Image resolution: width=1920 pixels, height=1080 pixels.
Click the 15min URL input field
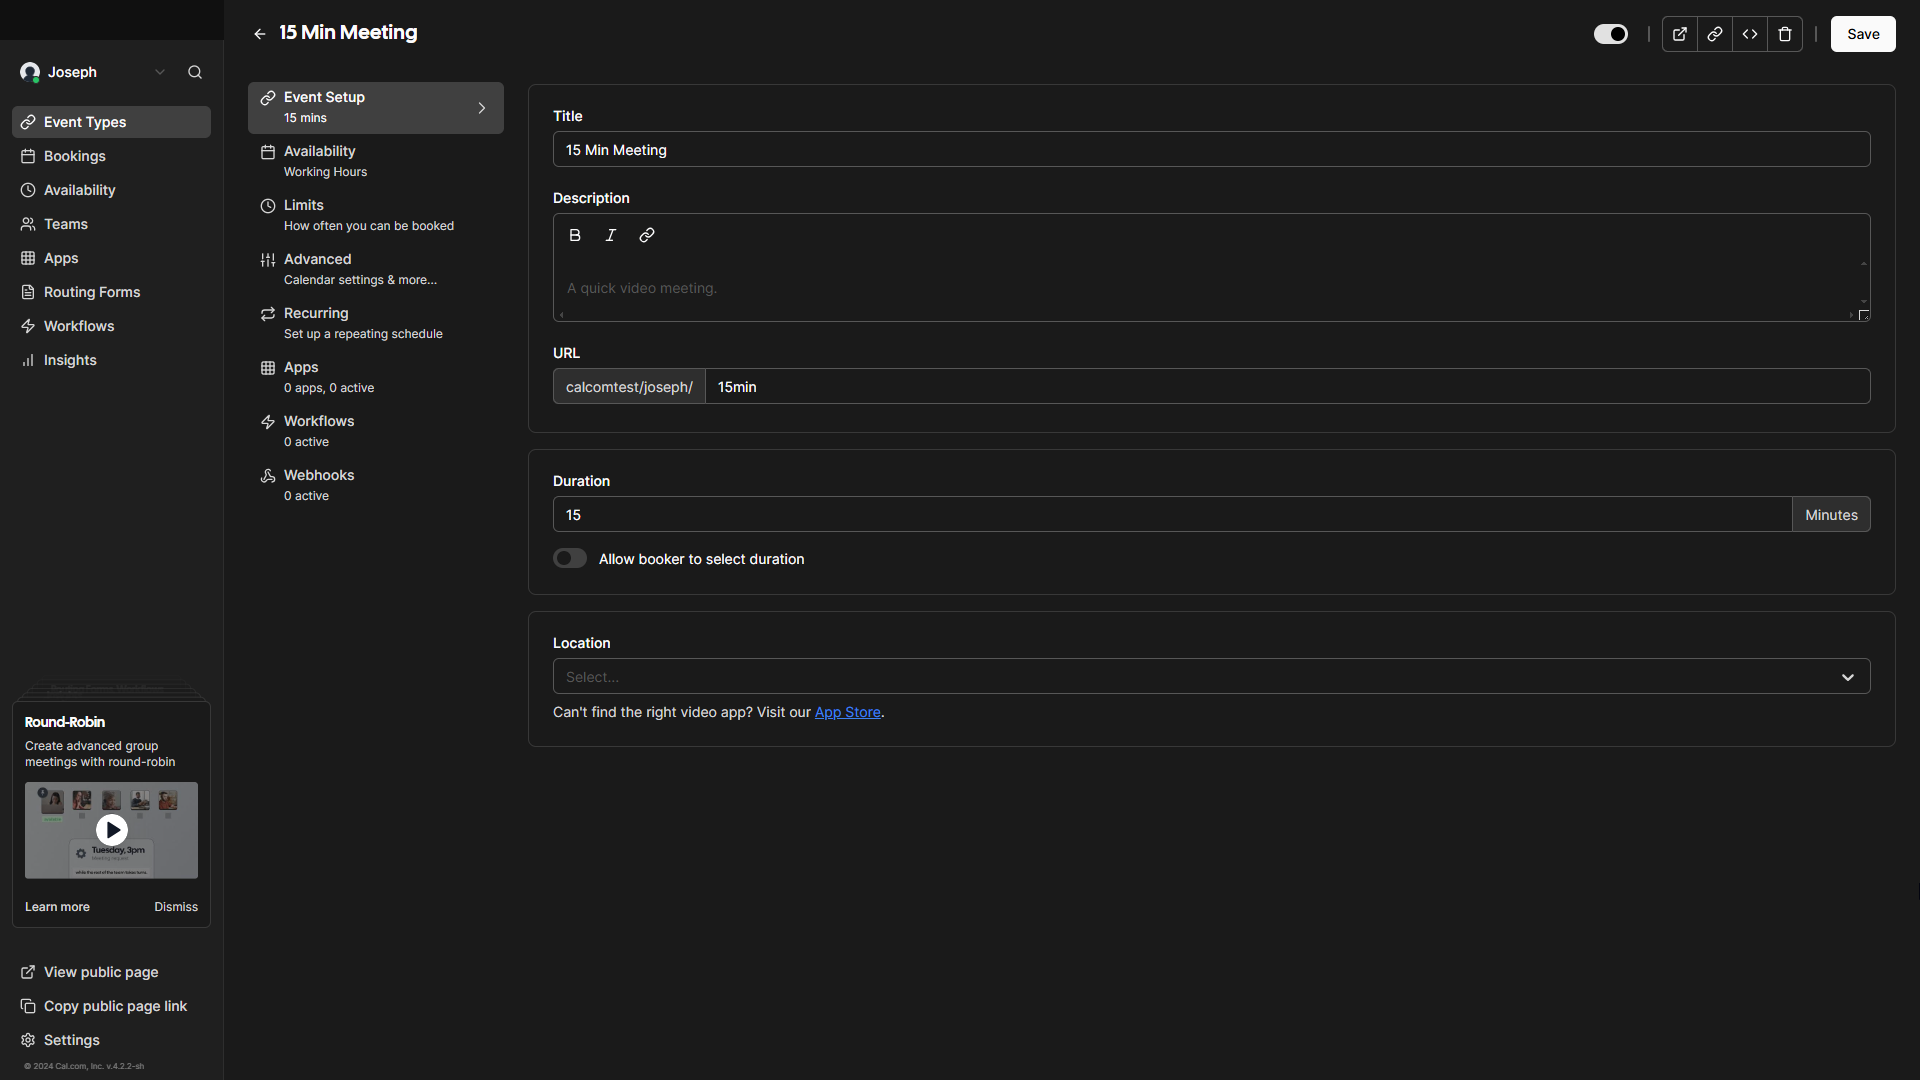[x=1288, y=386]
